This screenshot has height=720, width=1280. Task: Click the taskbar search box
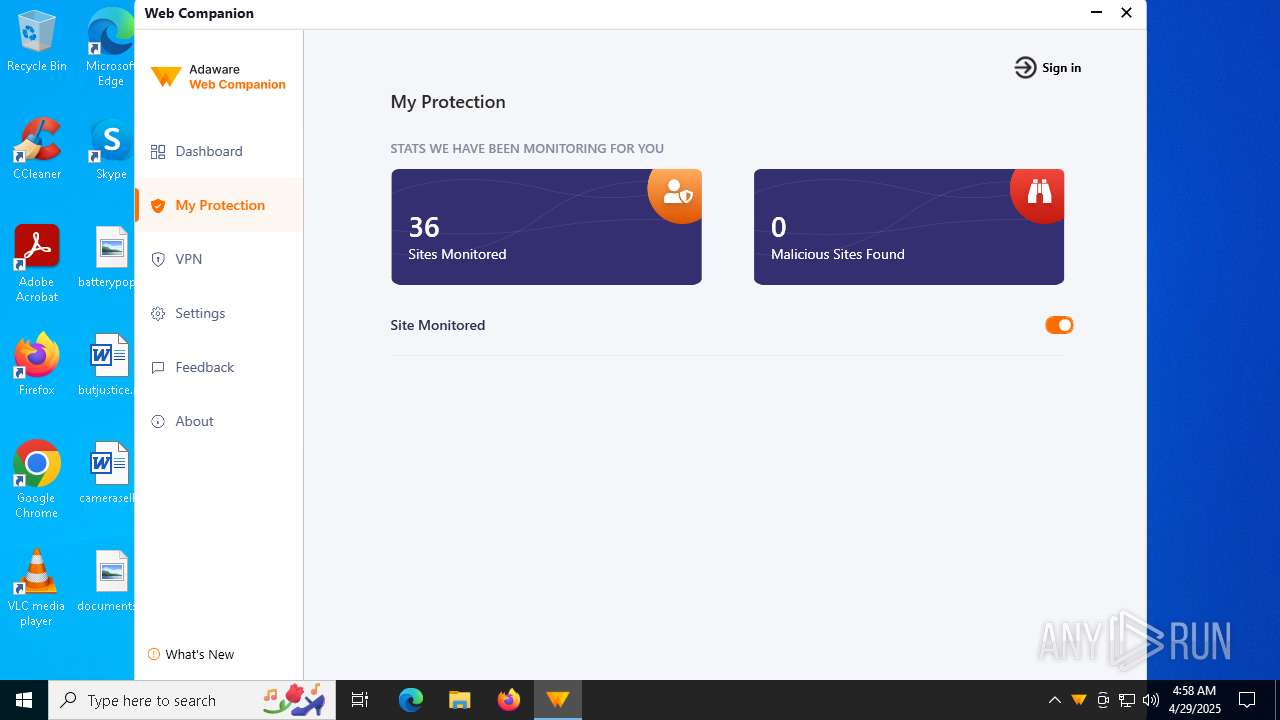tap(194, 700)
